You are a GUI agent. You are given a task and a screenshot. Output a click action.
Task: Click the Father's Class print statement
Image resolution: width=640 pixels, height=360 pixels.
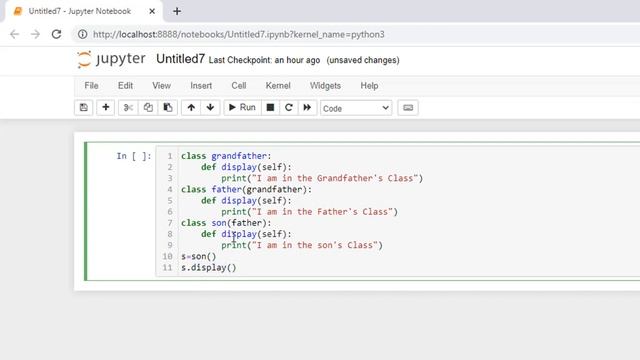point(309,212)
